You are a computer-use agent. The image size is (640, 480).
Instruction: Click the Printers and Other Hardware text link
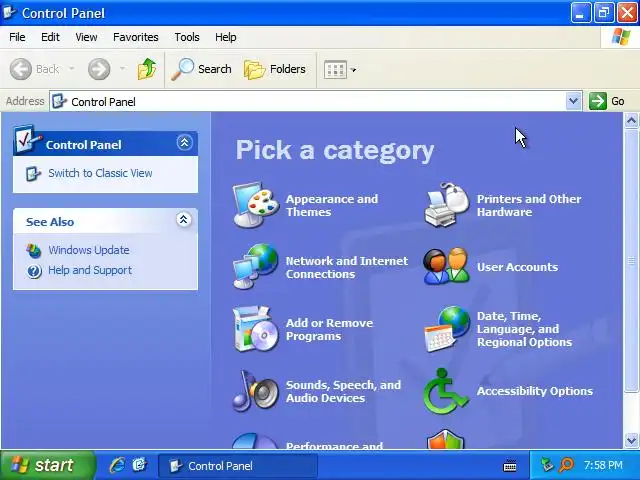coord(529,205)
